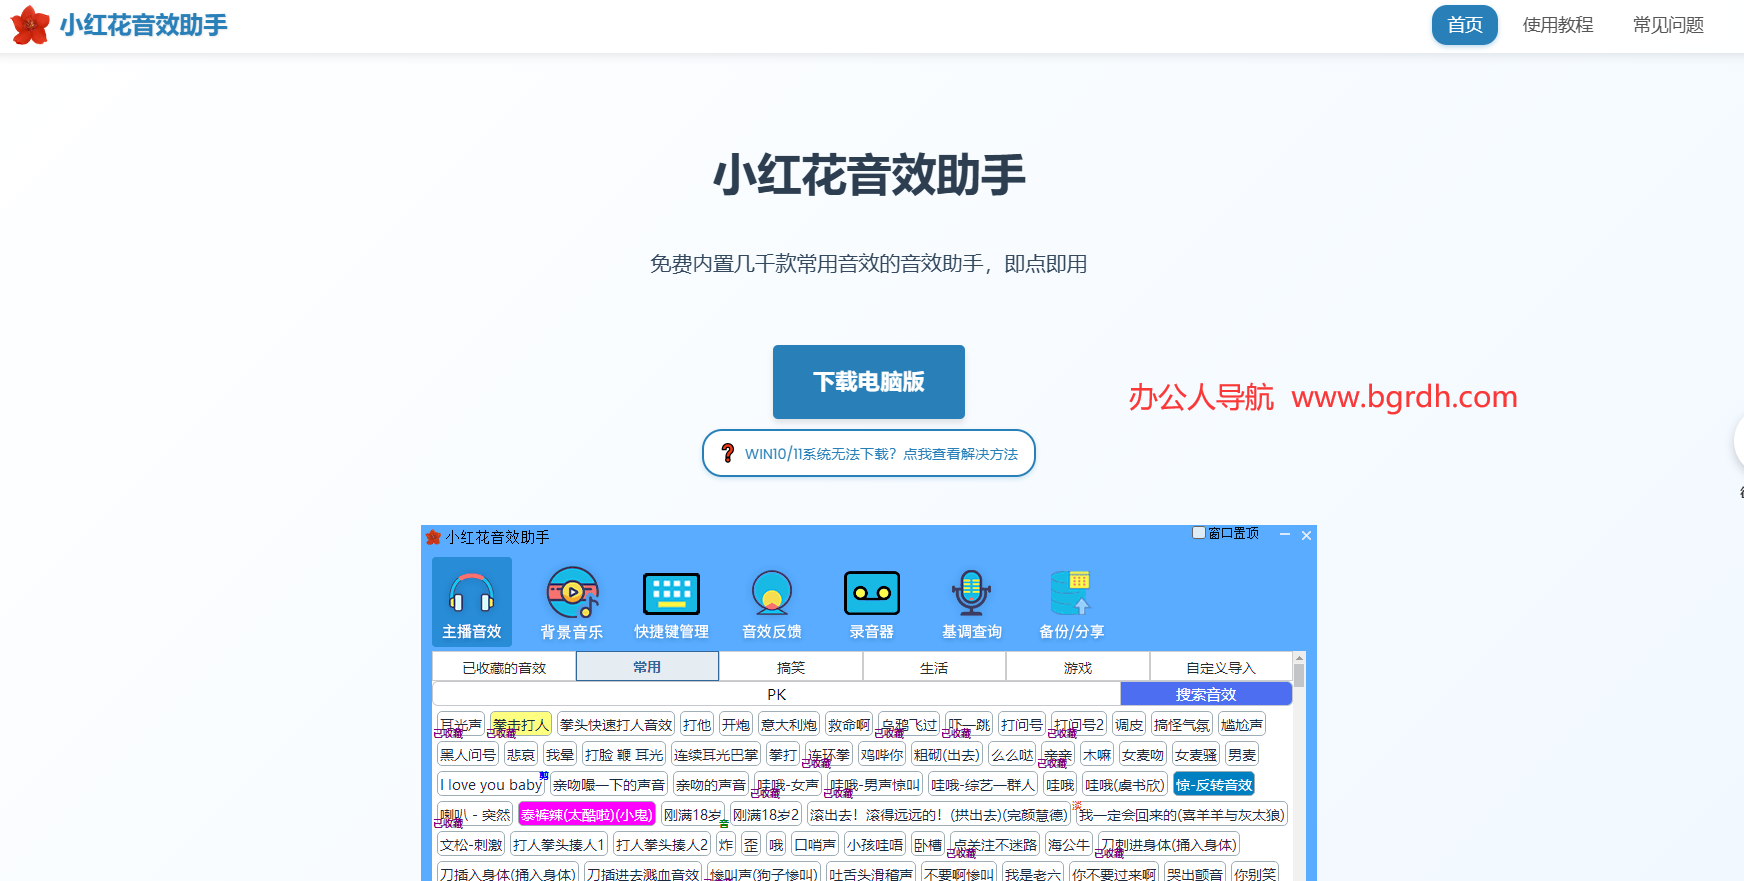Select the PK category row
This screenshot has width=1744, height=881.
tap(776, 694)
